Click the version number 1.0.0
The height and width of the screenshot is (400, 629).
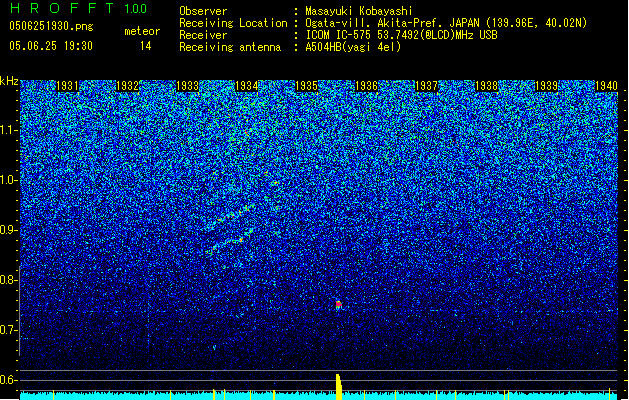point(136,8)
